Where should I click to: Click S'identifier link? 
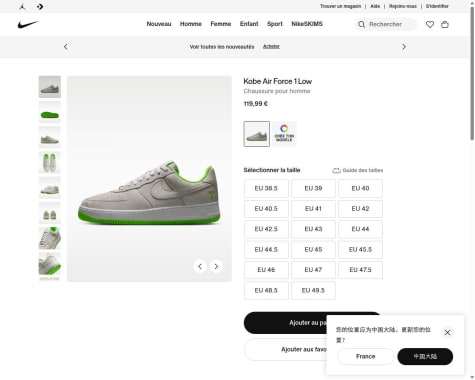437,6
